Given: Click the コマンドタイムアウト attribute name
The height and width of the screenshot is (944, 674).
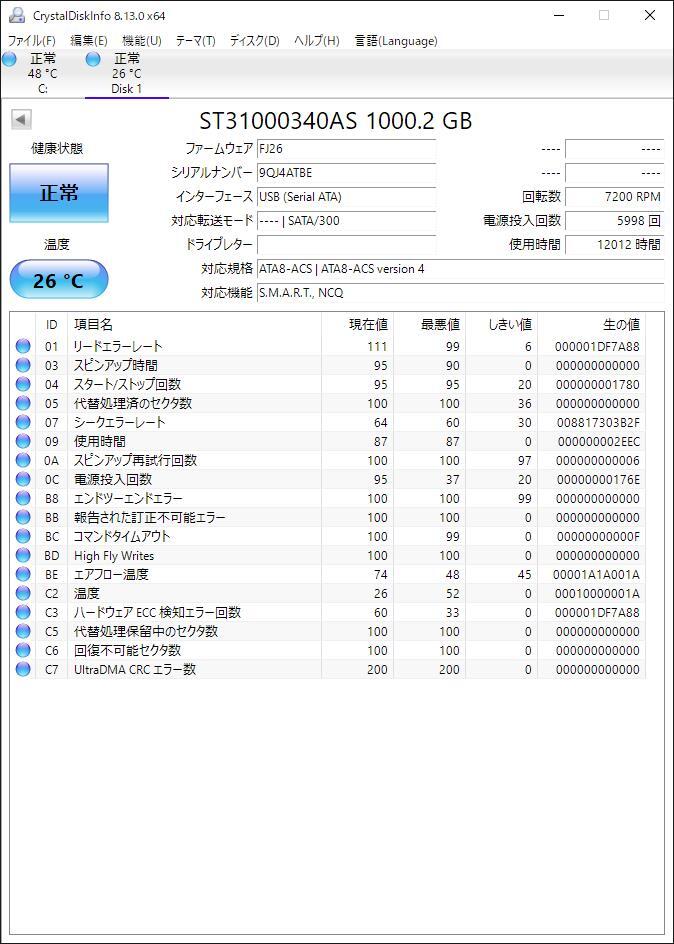Looking at the screenshot, I should pos(122,536).
